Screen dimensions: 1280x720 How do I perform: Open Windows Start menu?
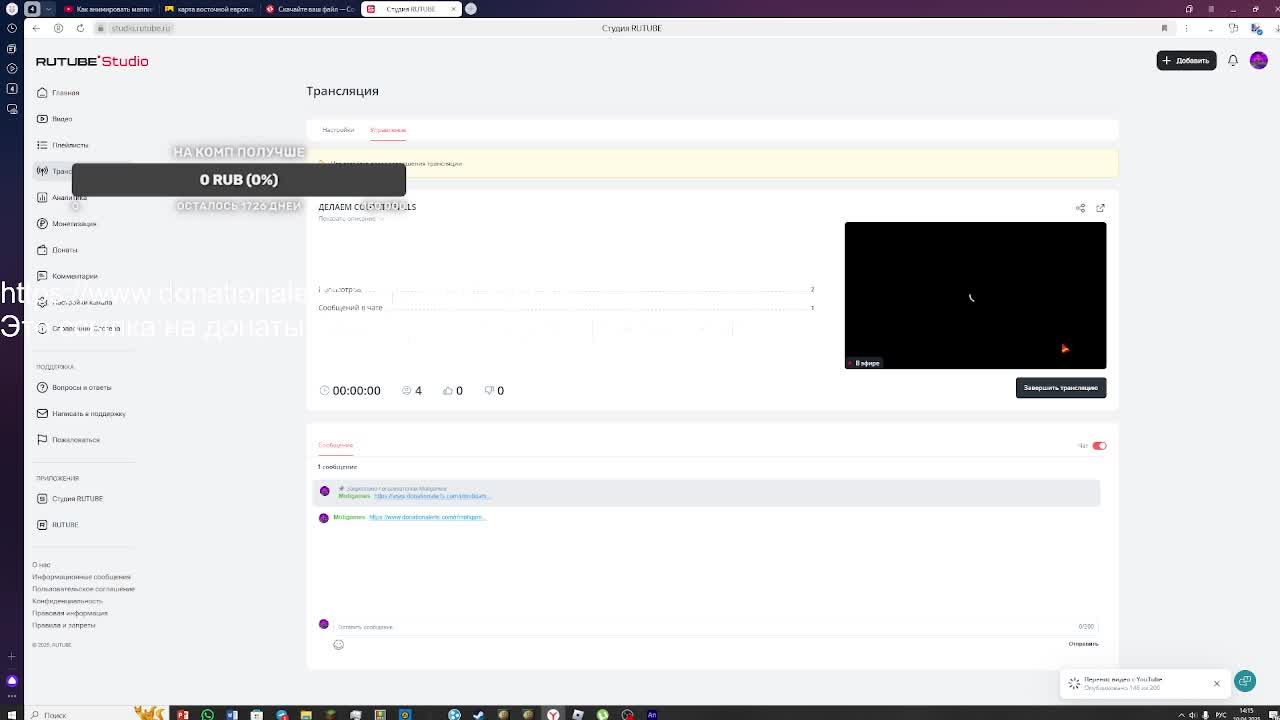[x=12, y=714]
